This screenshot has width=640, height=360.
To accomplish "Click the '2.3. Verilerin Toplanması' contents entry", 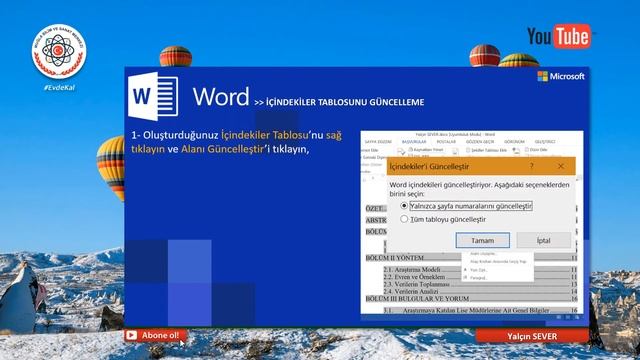I will (x=416, y=284).
